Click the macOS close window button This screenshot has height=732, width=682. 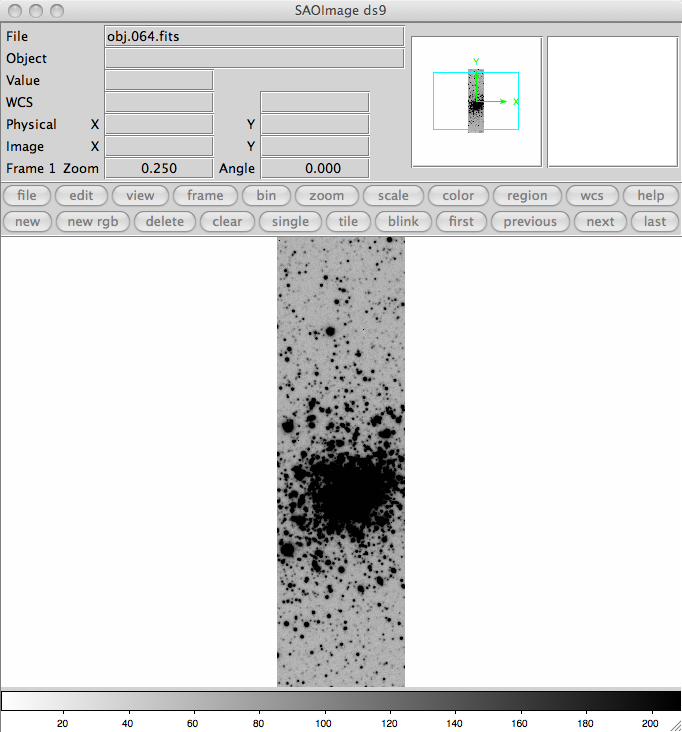pos(15,10)
